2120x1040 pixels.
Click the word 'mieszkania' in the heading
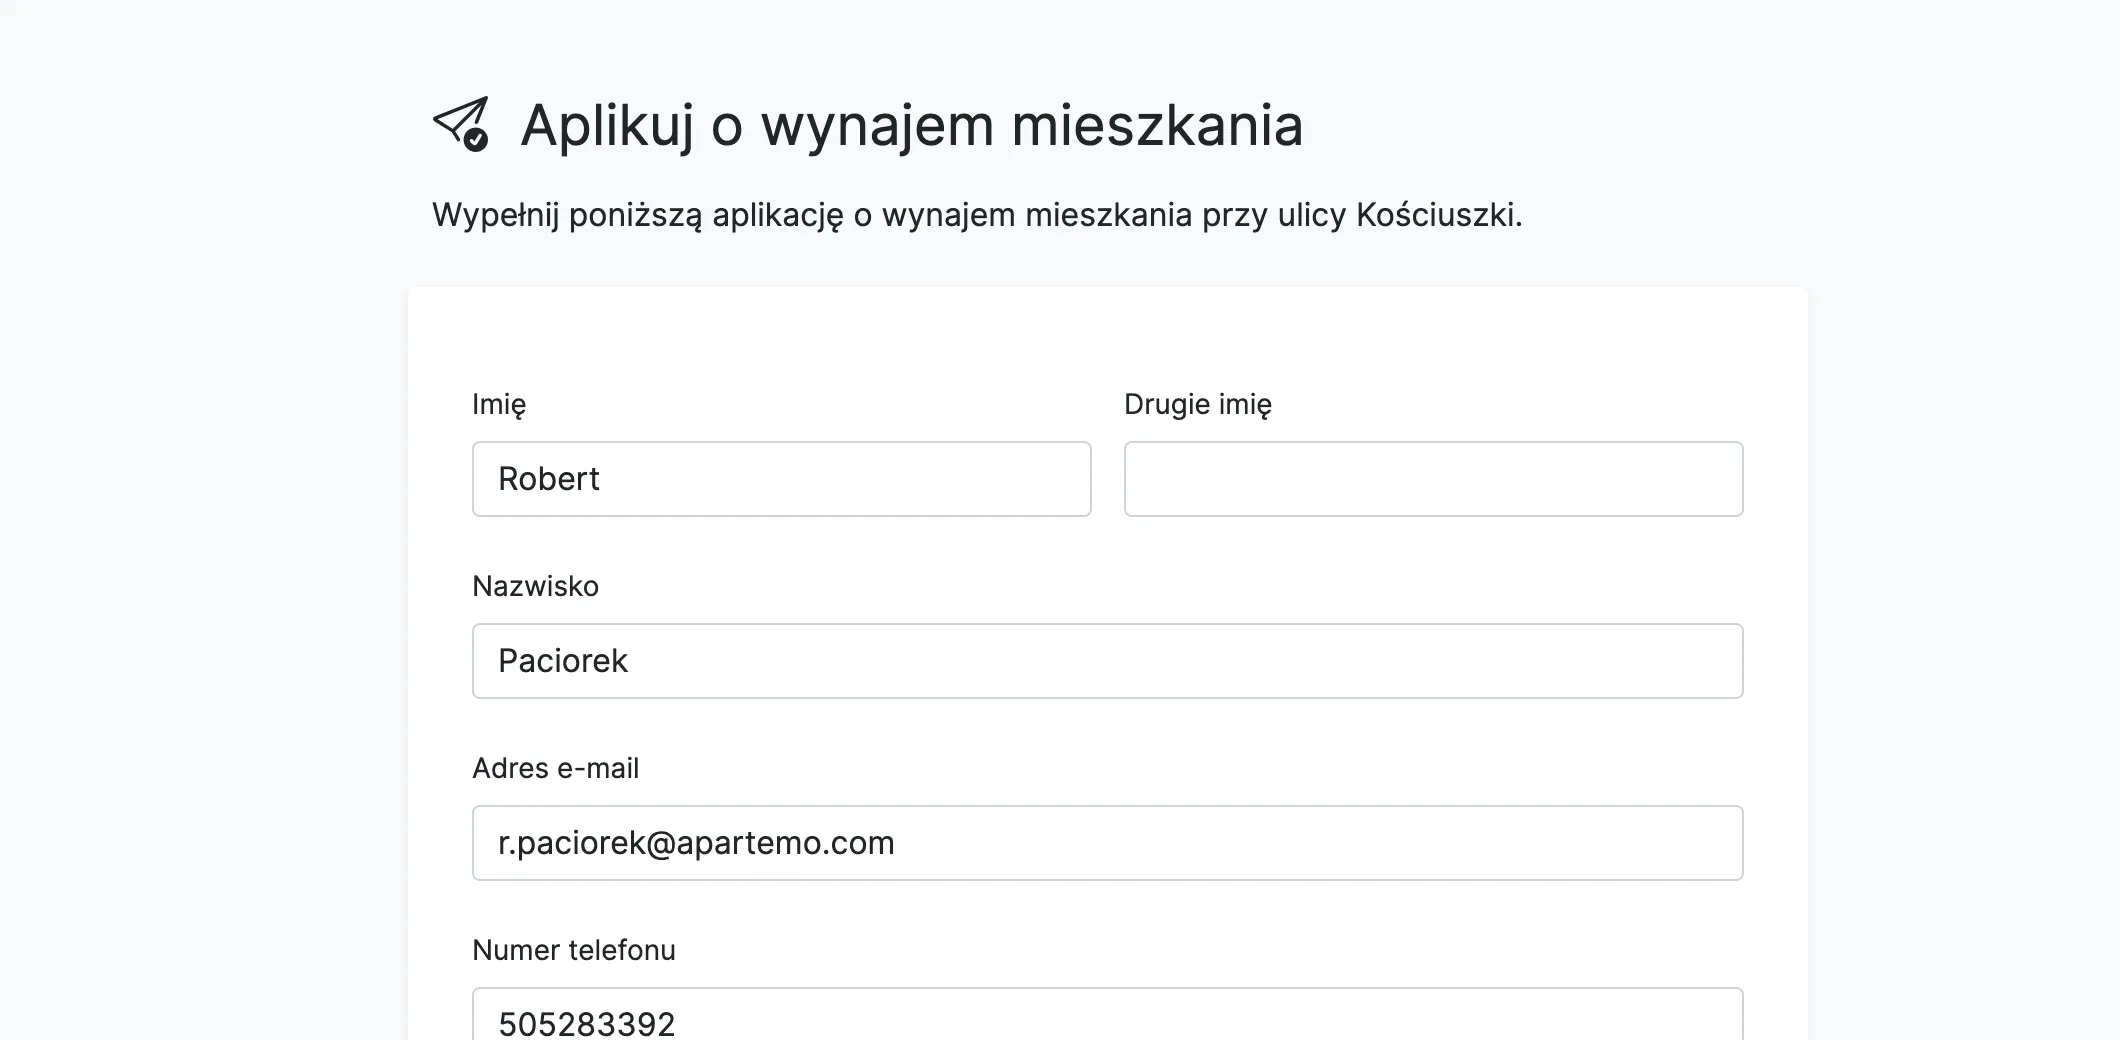(x=1157, y=125)
